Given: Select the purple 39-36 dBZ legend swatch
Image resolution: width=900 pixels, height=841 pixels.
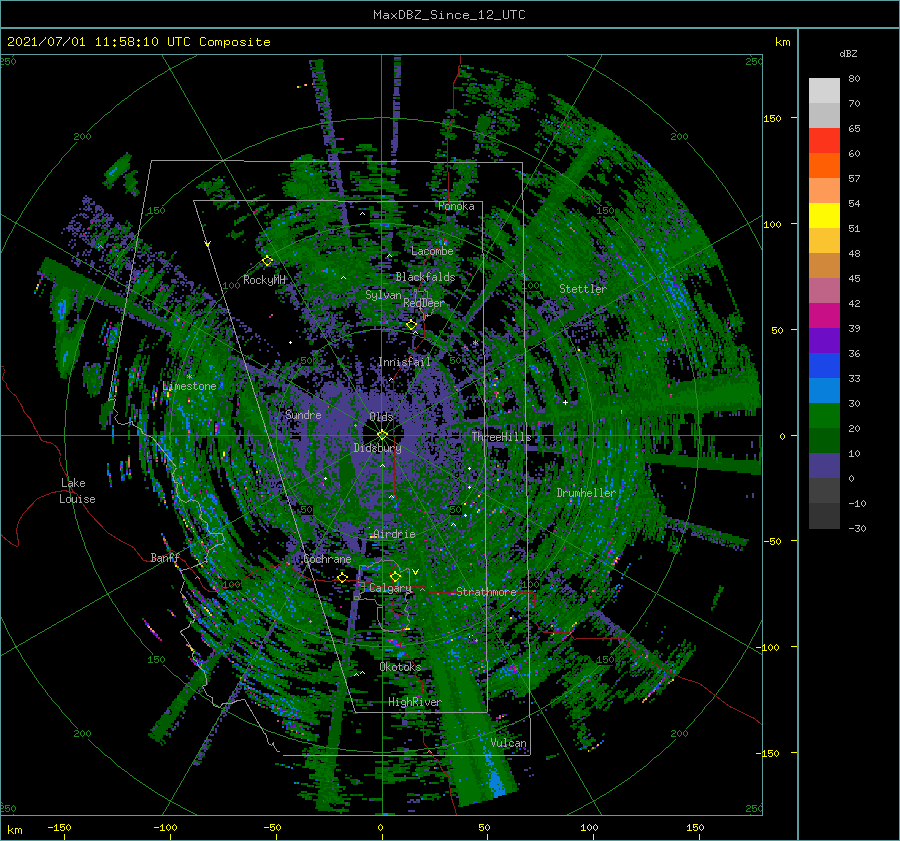Looking at the screenshot, I should pyautogui.click(x=824, y=341).
